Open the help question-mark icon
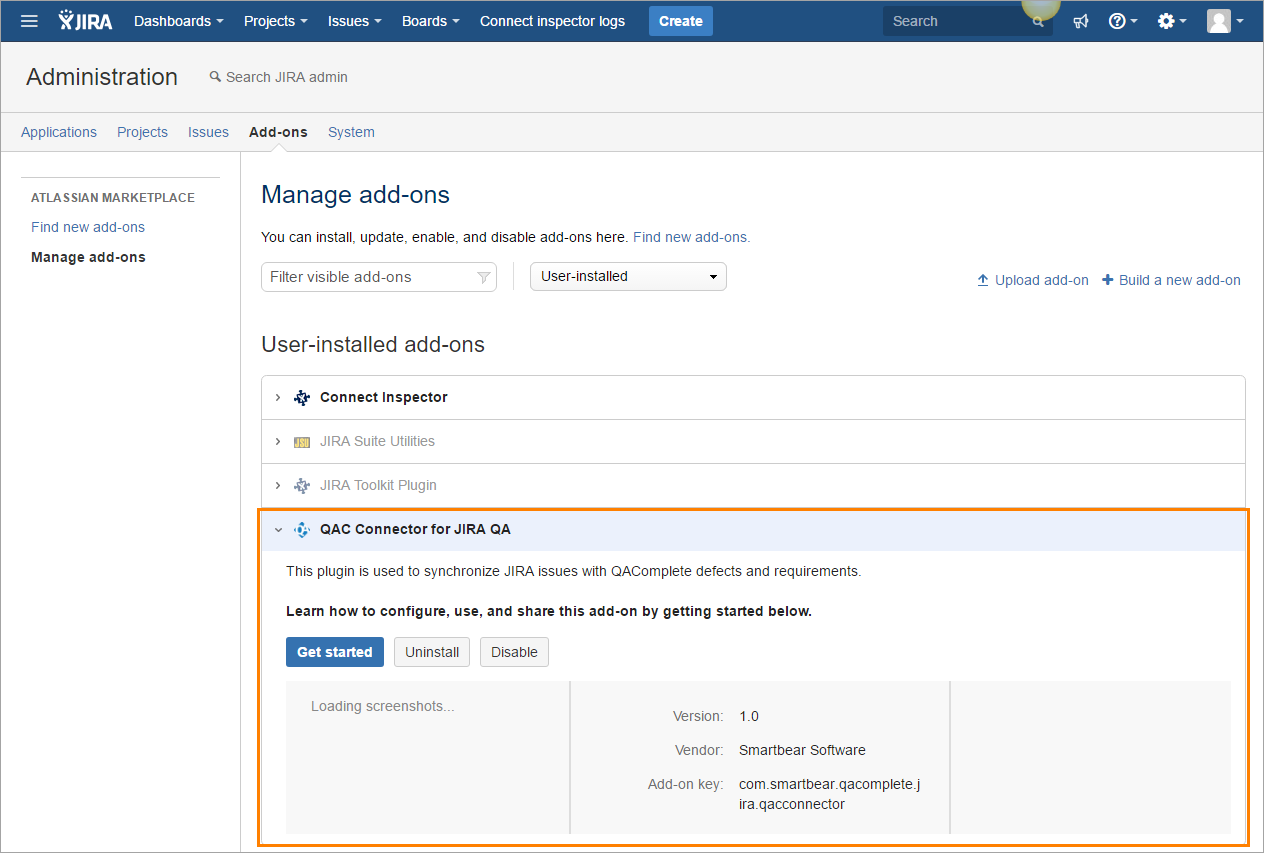The height and width of the screenshot is (853, 1264). point(1118,20)
